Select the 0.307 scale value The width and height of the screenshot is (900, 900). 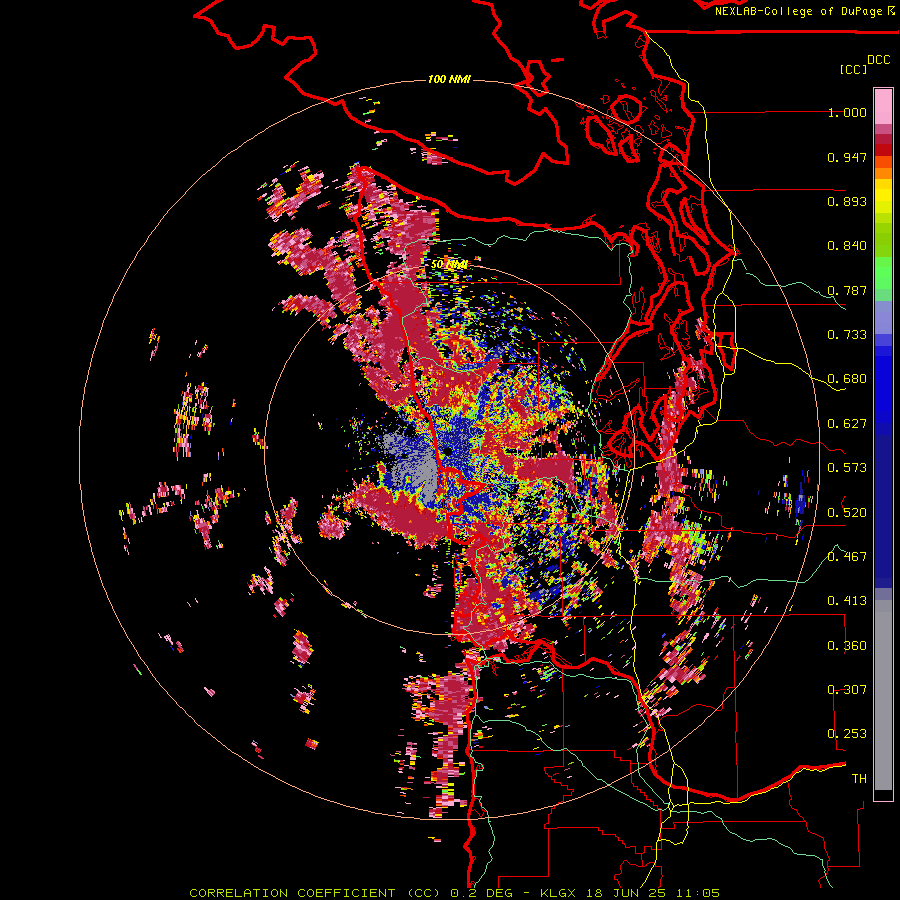point(847,689)
